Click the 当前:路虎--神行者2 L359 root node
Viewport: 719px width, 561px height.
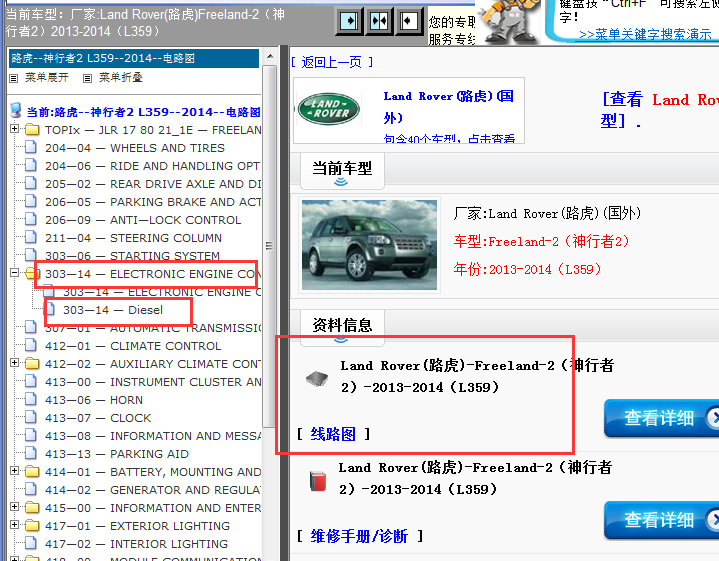coord(144,111)
